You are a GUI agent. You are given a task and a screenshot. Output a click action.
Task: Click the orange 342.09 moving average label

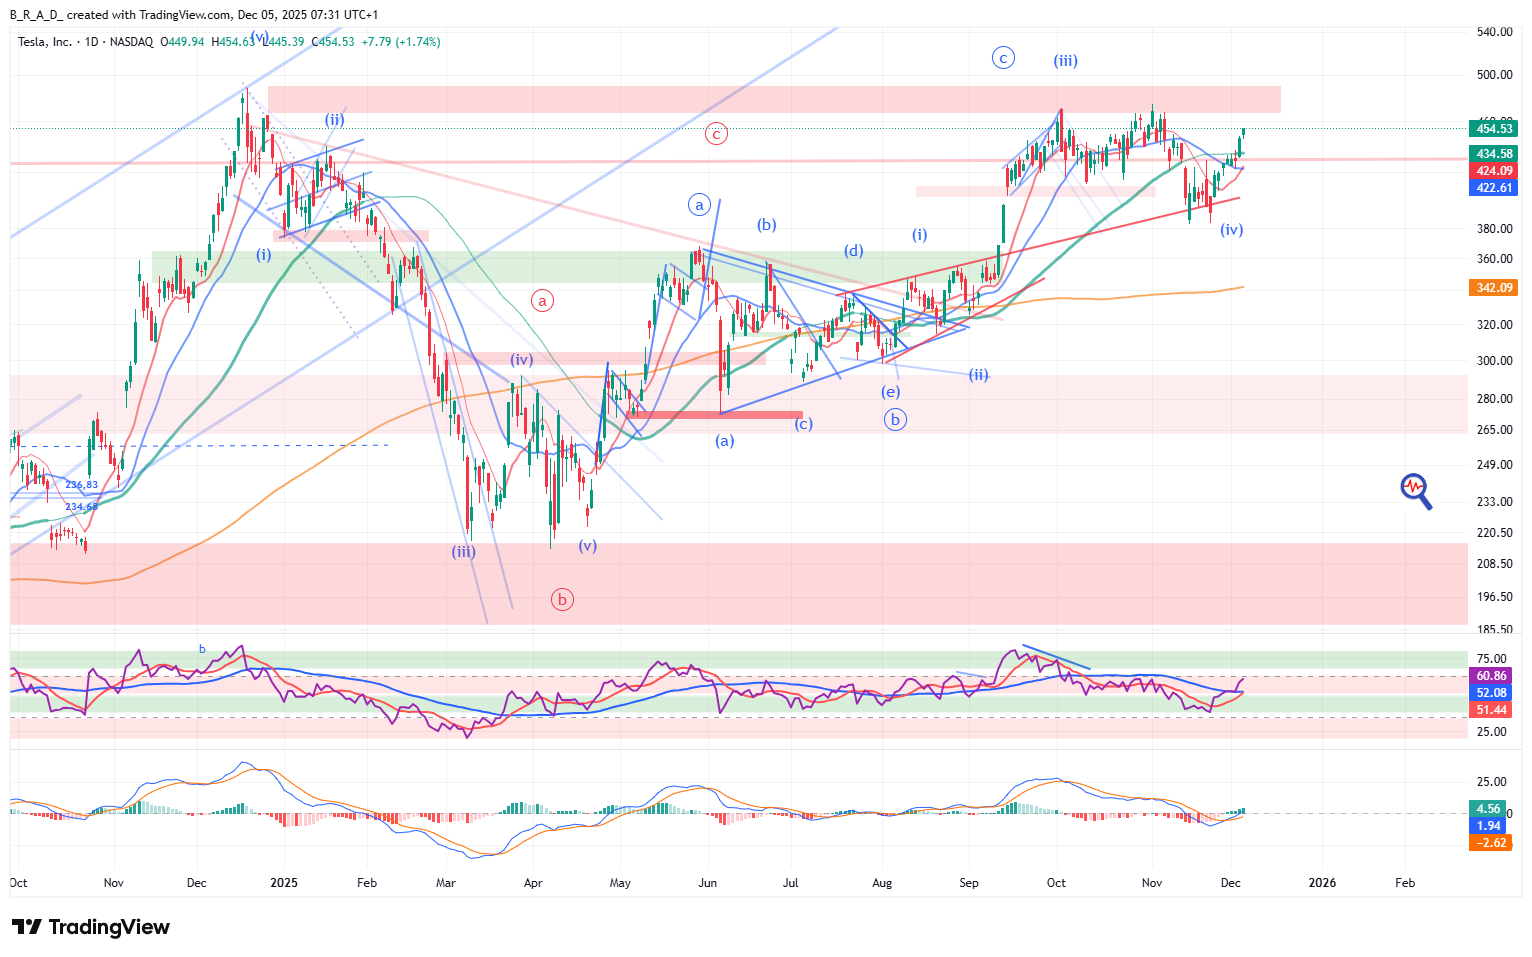pos(1493,288)
